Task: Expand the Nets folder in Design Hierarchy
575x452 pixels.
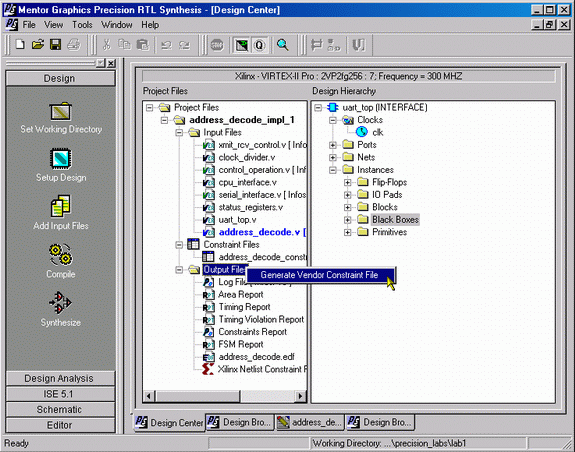Action: click(333, 157)
